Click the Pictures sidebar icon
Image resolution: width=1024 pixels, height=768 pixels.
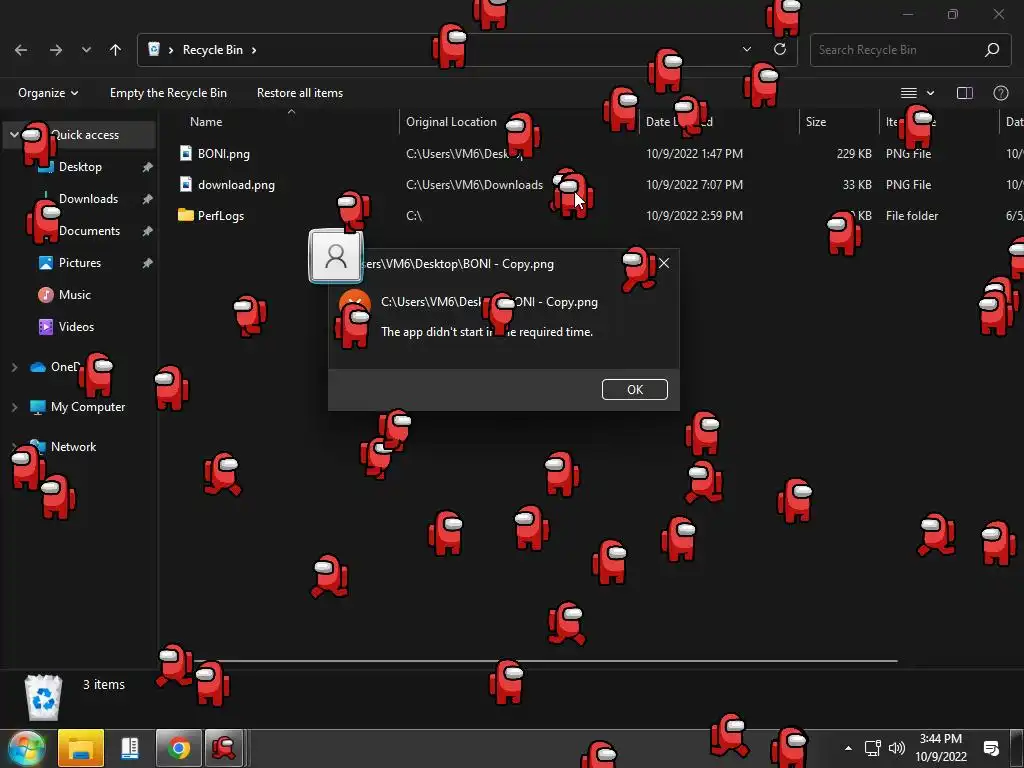click(46, 263)
